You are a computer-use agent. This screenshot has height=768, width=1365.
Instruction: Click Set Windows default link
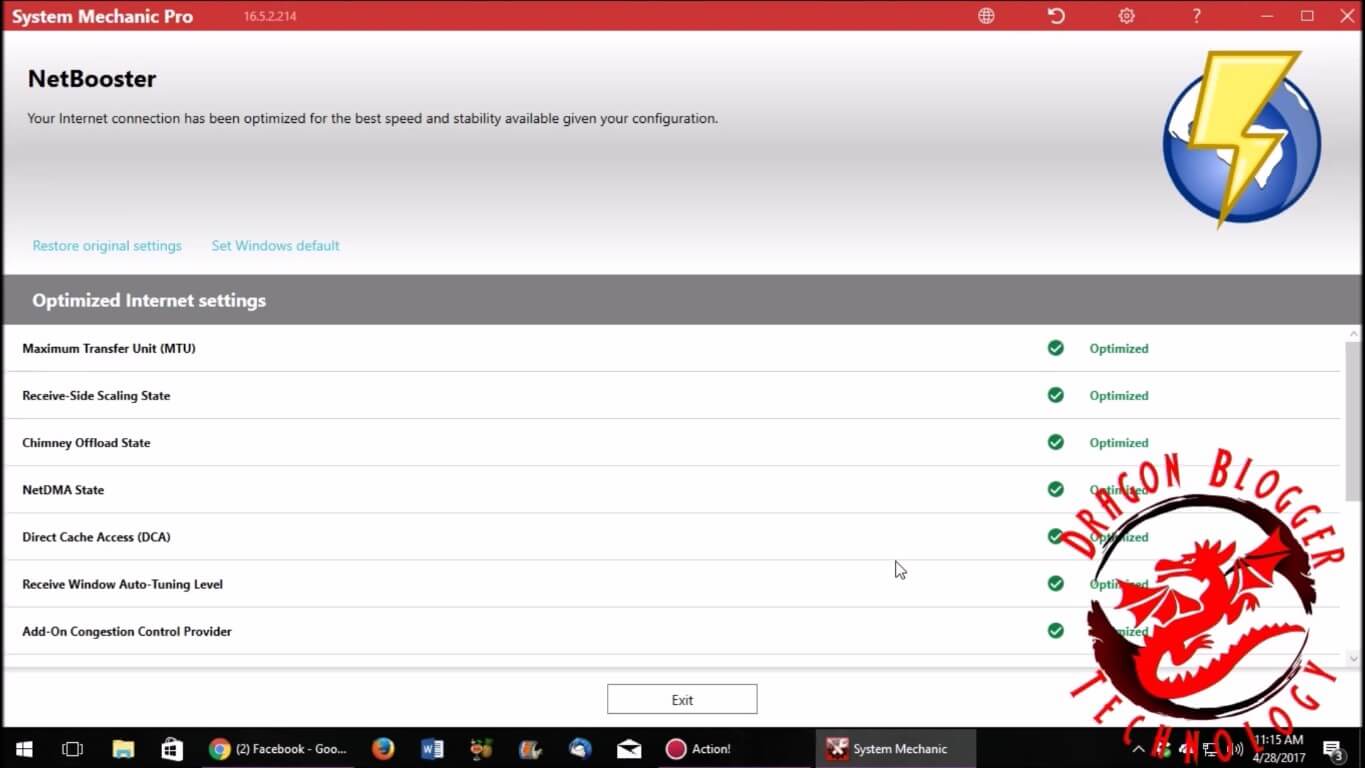pyautogui.click(x=275, y=246)
